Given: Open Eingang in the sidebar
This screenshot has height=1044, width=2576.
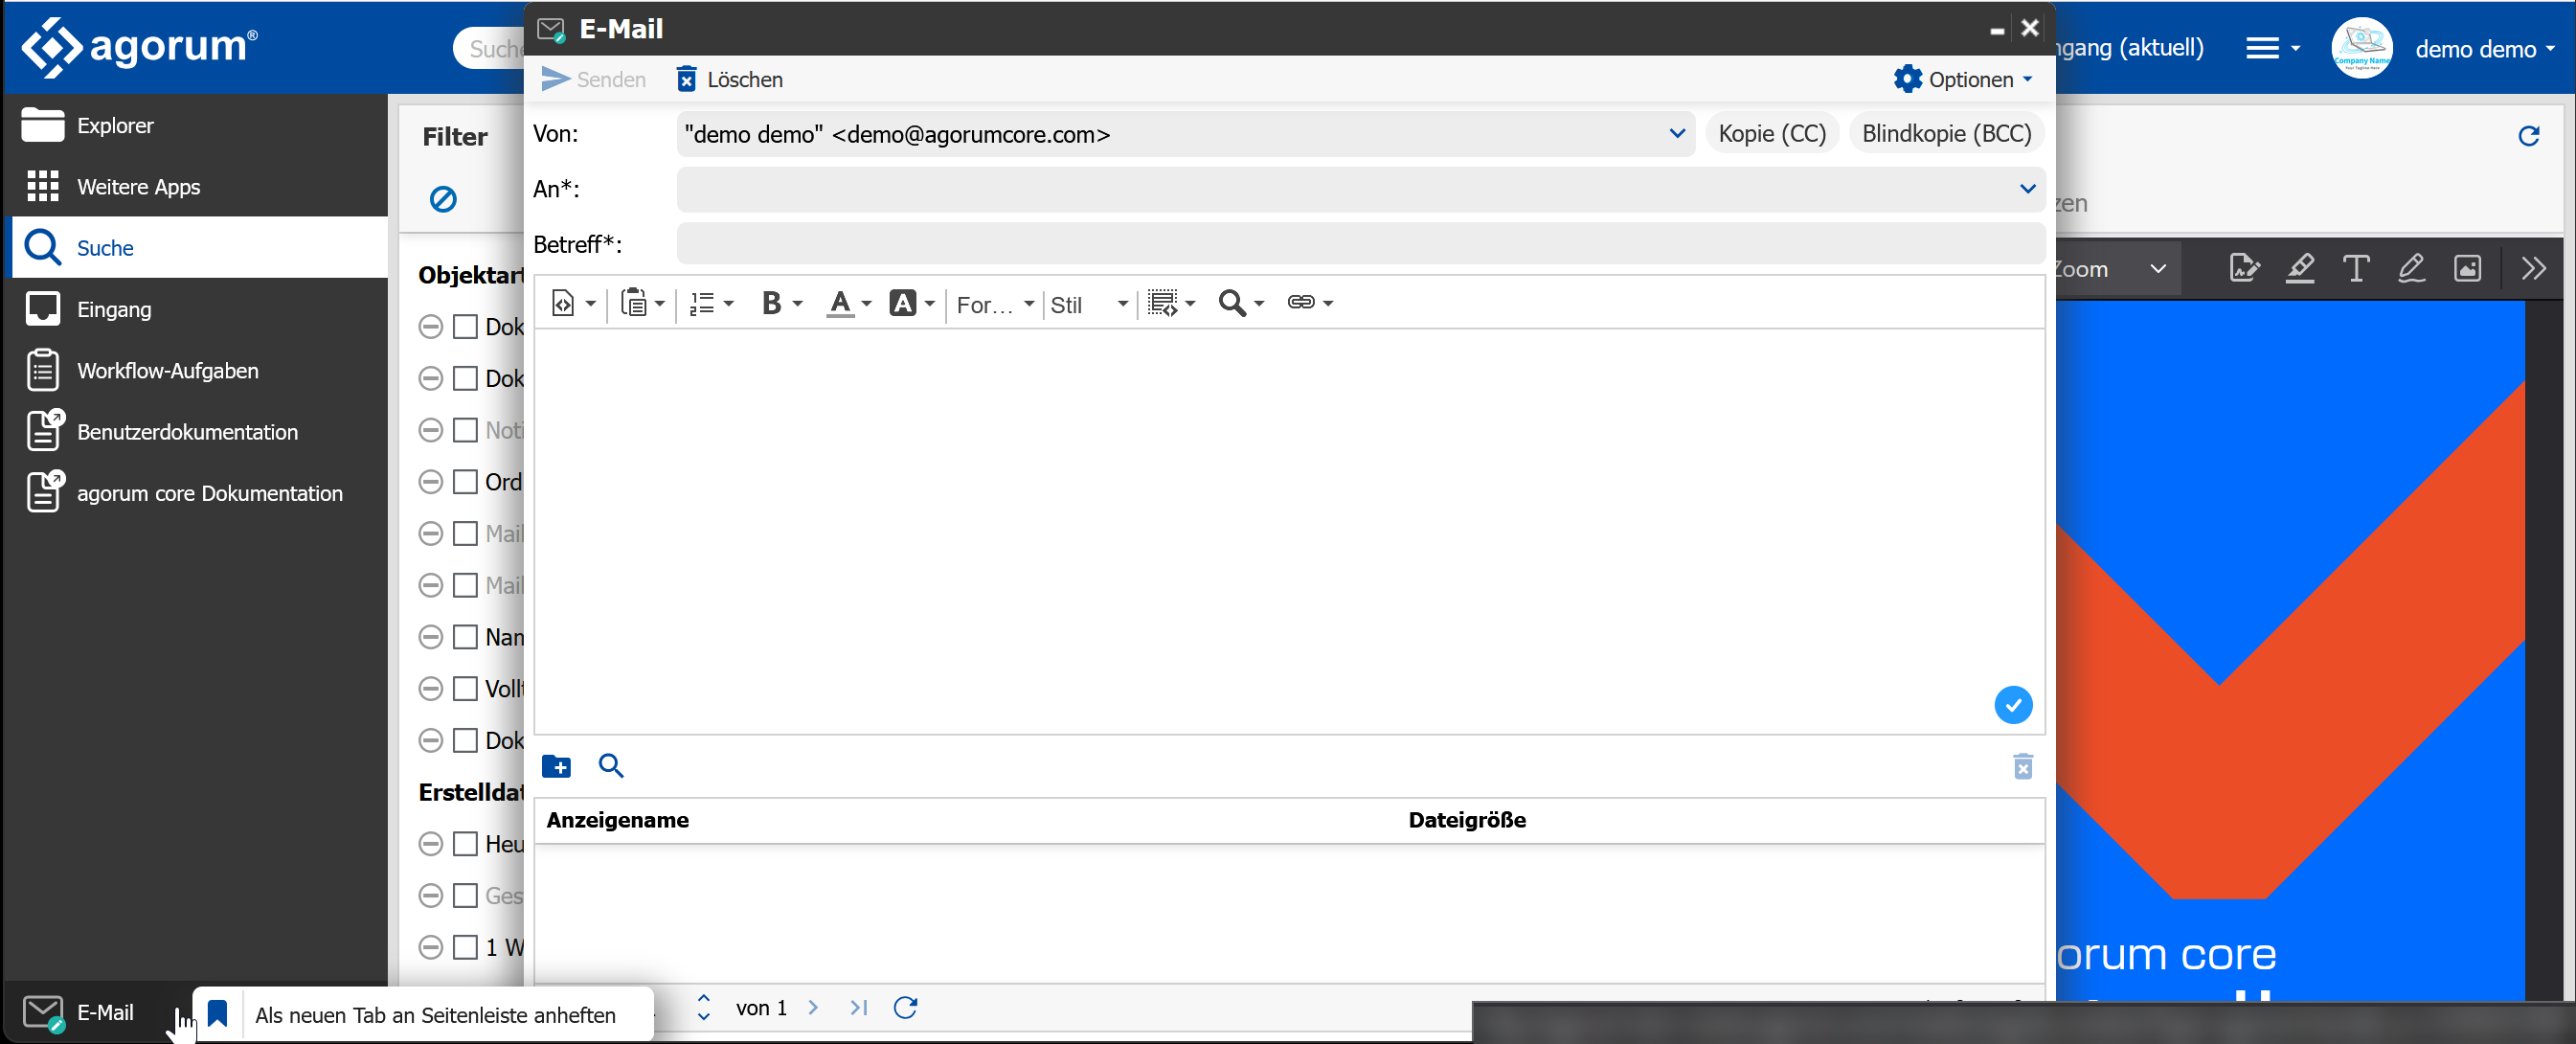Looking at the screenshot, I should [198, 309].
